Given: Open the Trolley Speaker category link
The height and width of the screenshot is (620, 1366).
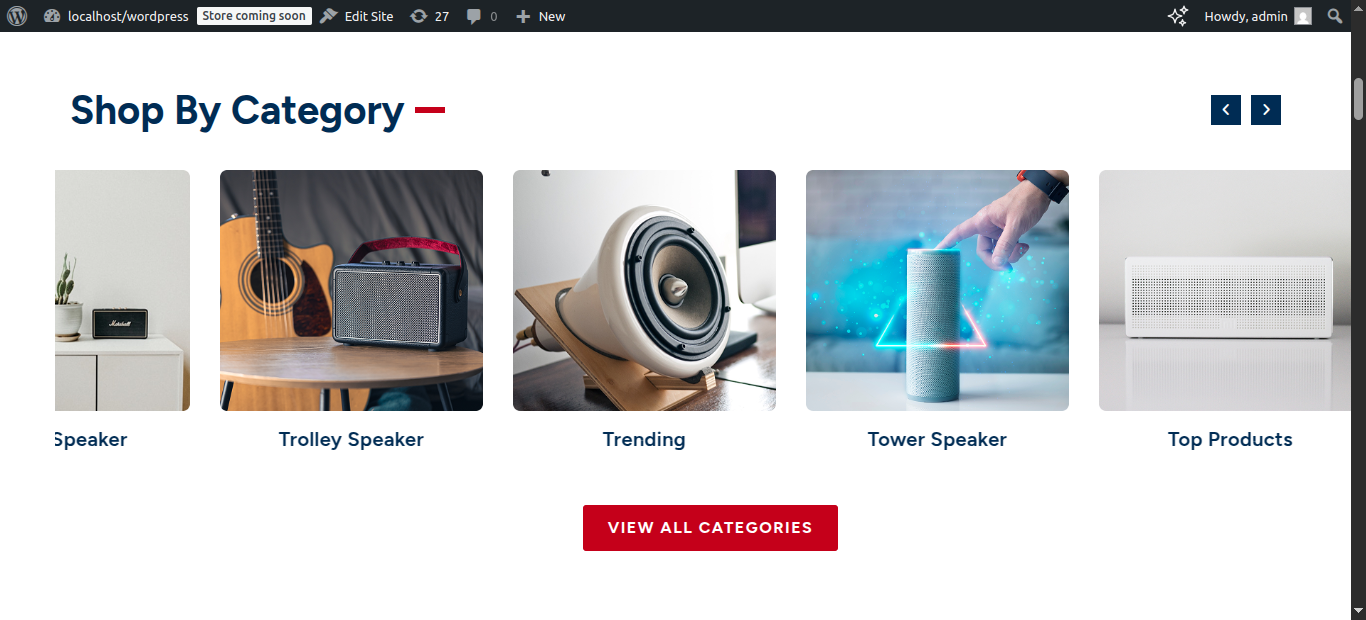Looking at the screenshot, I should coord(351,440).
